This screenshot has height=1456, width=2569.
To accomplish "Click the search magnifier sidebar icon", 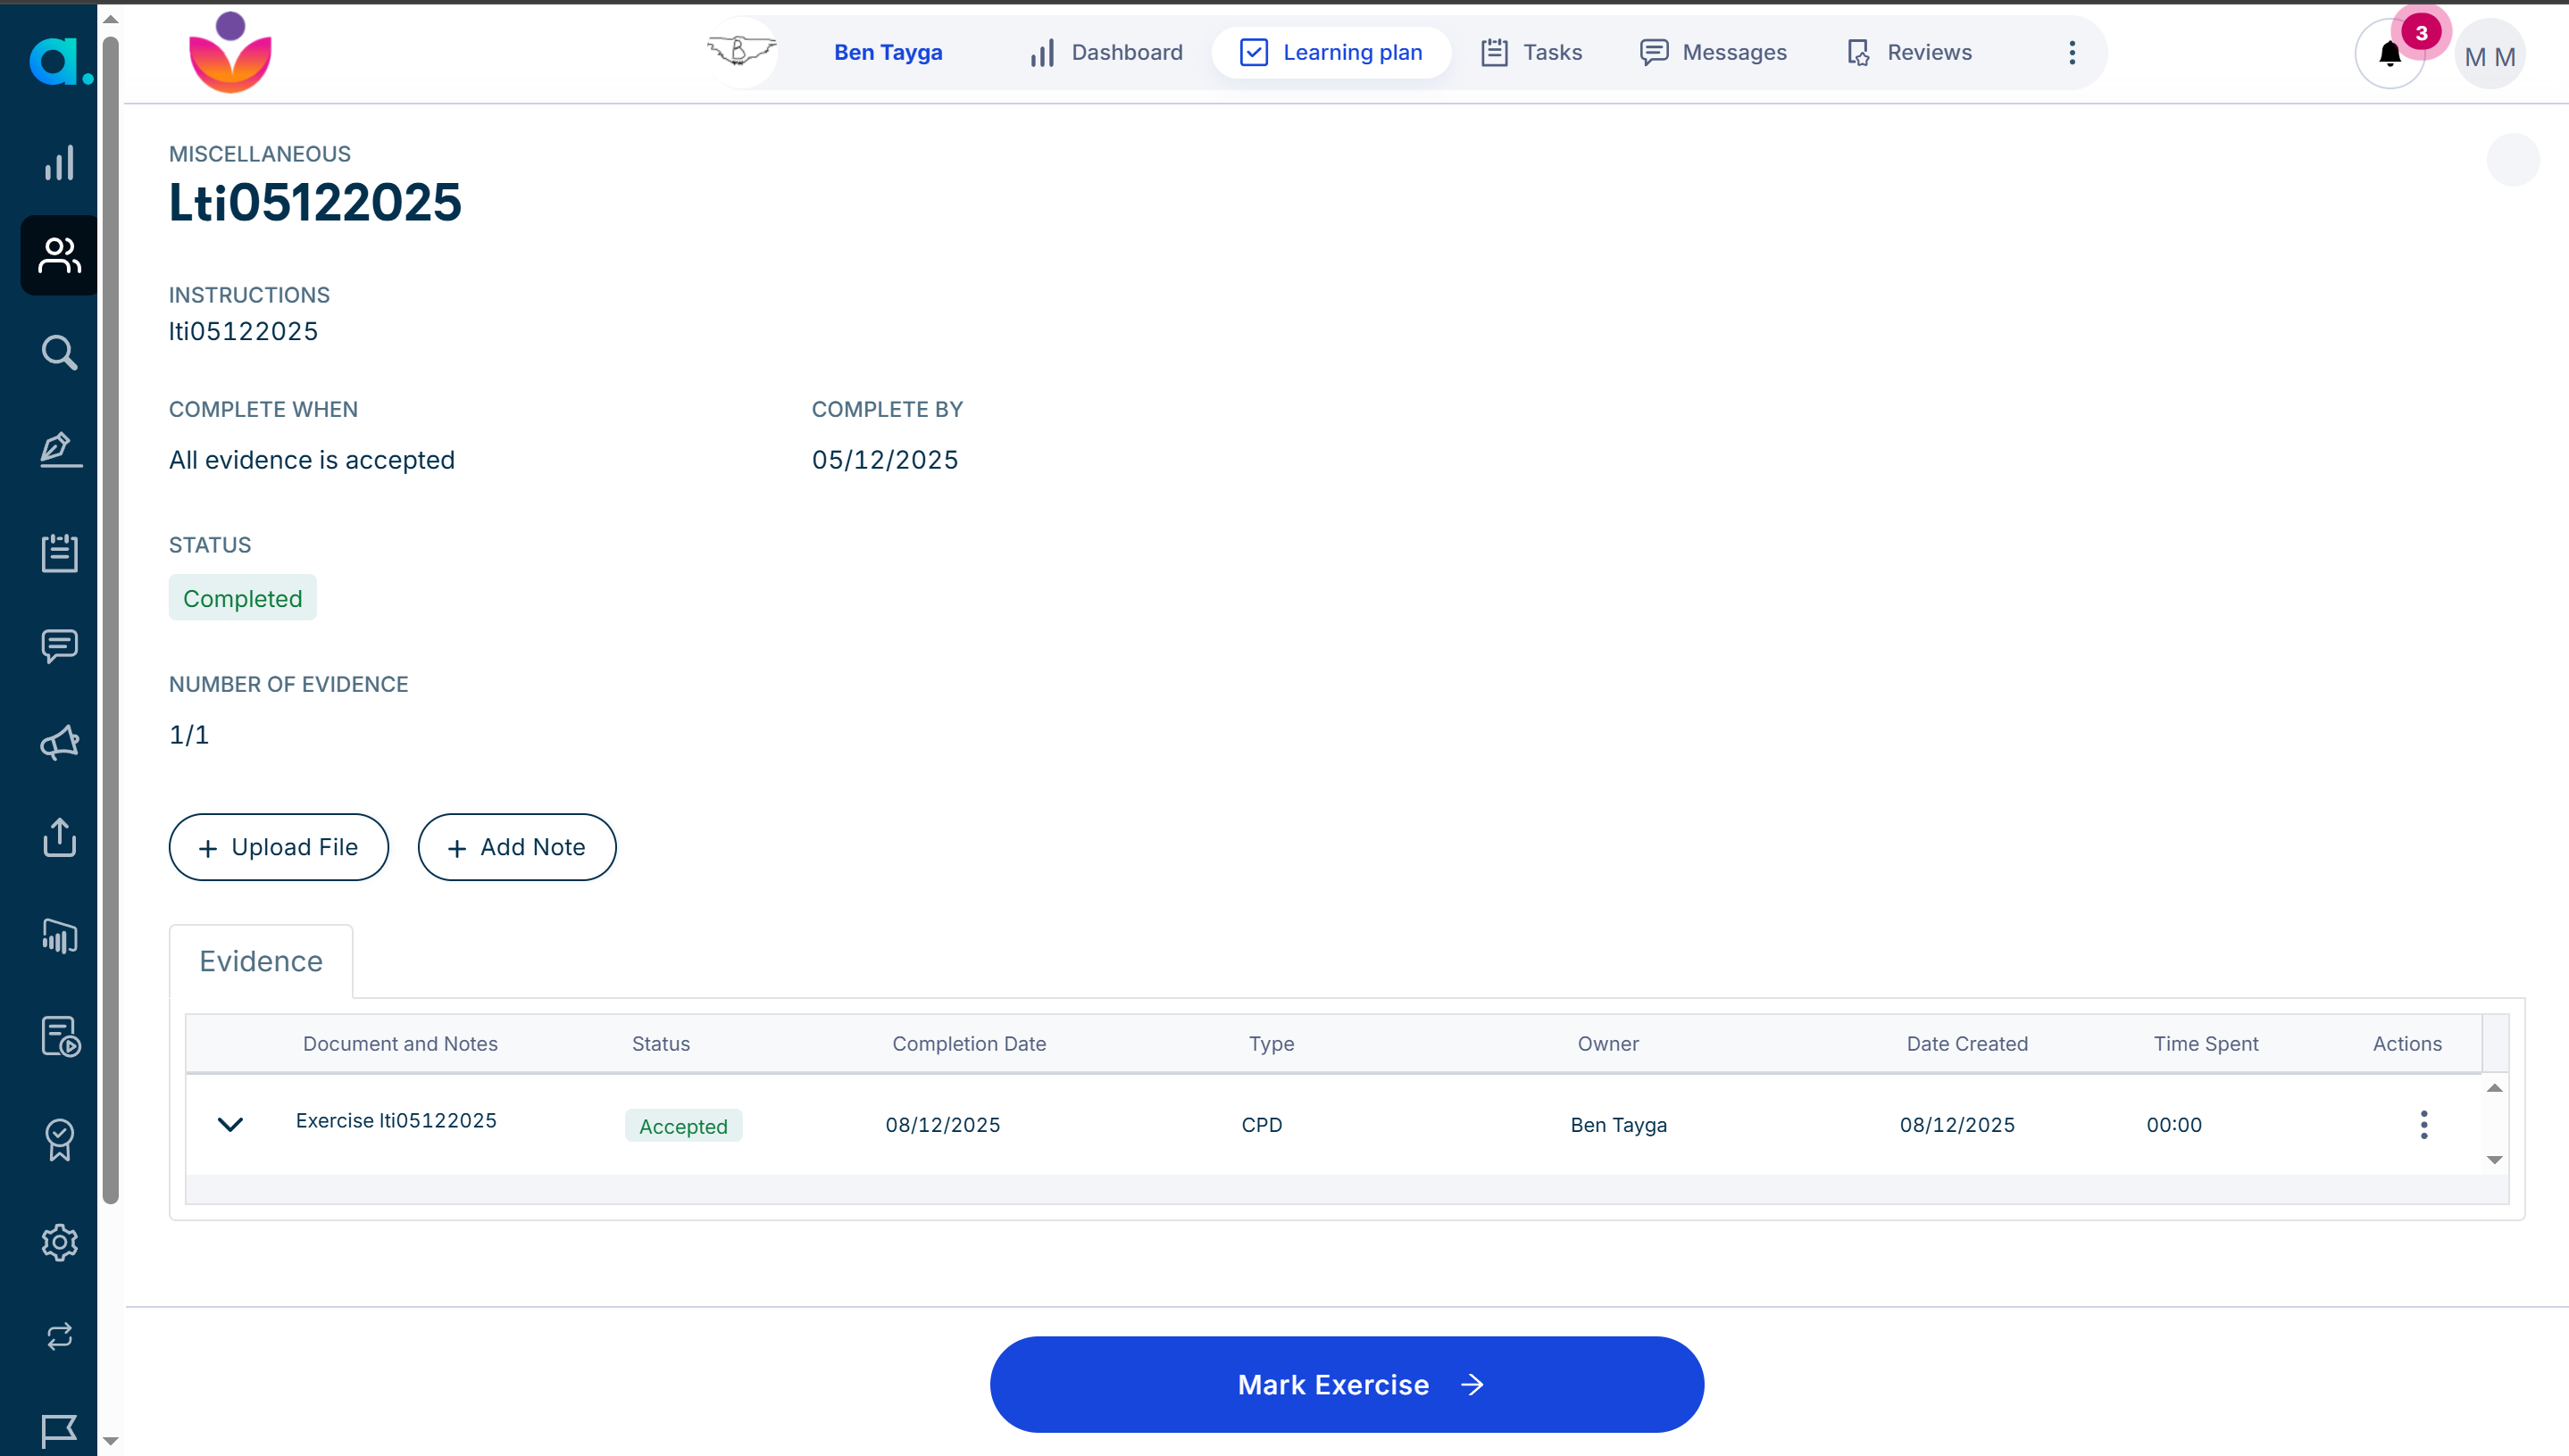I will [59, 352].
